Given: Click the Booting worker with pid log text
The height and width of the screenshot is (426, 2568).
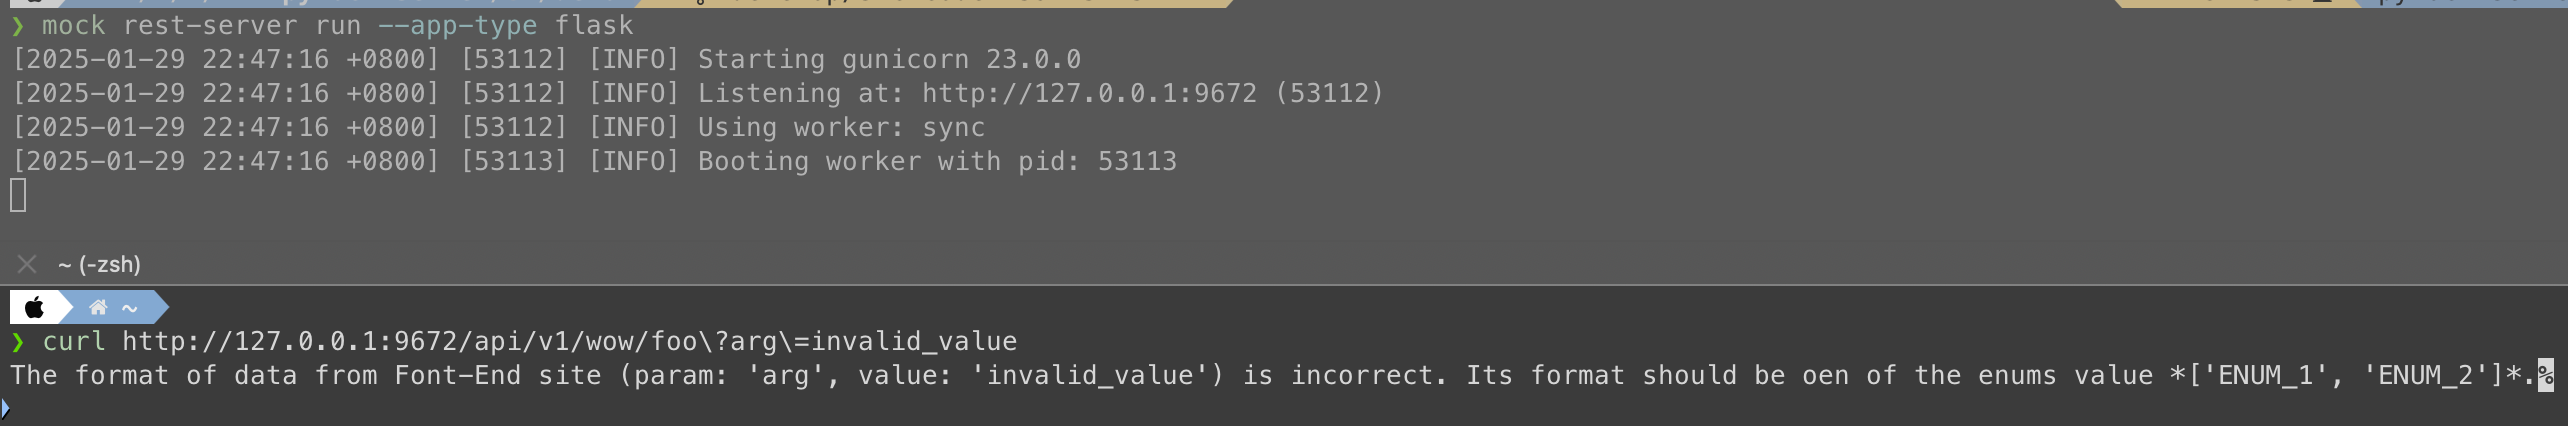Looking at the screenshot, I should pyautogui.click(x=937, y=161).
